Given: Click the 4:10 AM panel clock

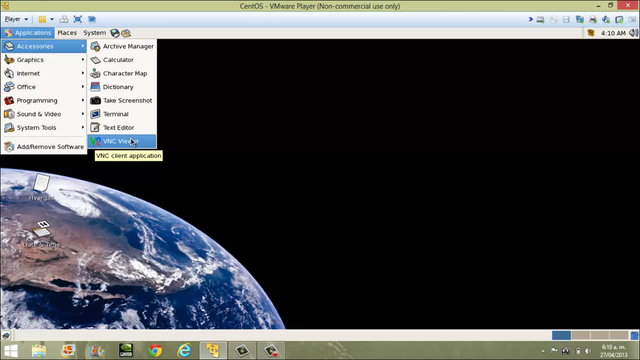Looking at the screenshot, I should [613, 33].
